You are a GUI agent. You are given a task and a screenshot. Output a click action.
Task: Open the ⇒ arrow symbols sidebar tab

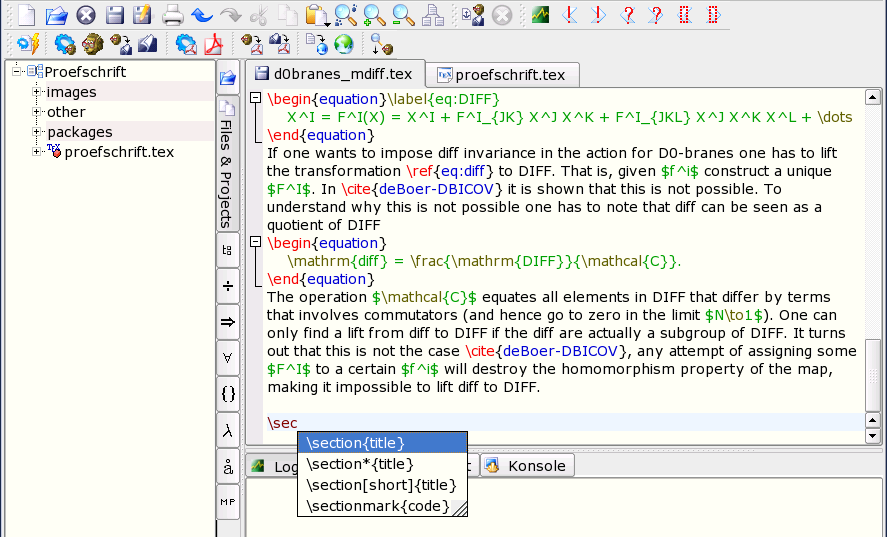point(227,322)
